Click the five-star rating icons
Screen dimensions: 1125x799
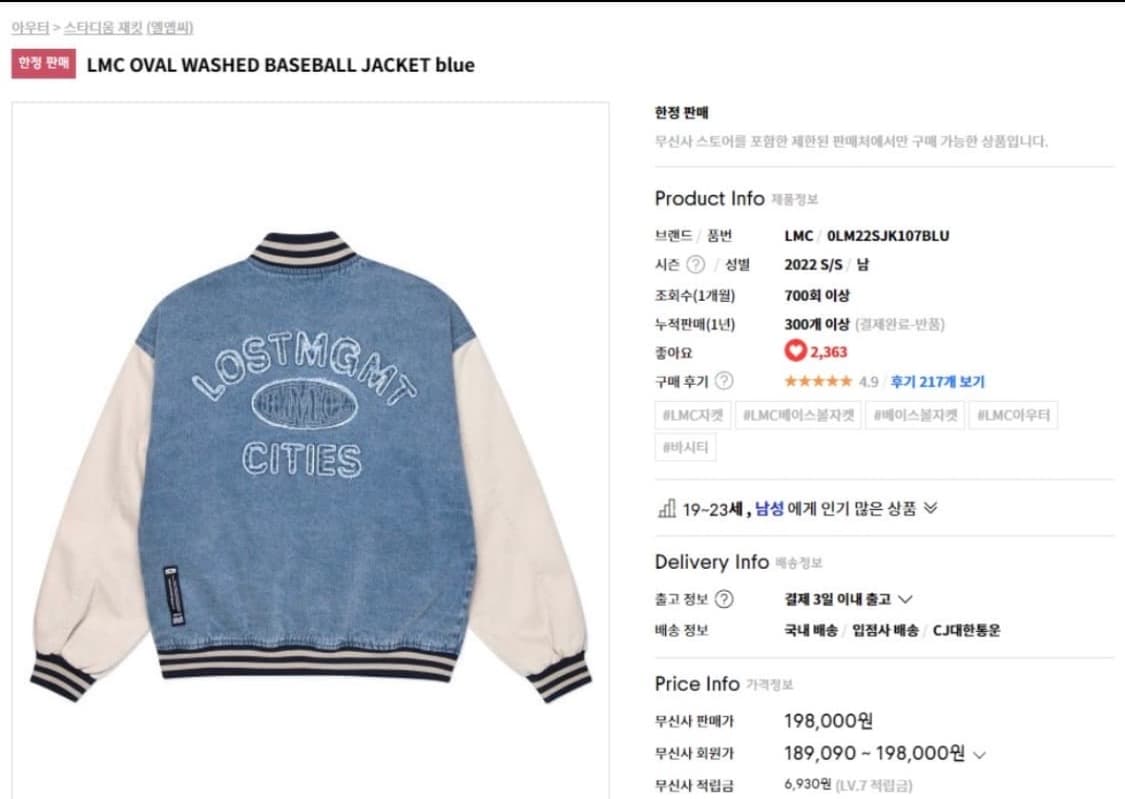pyautogui.click(x=818, y=381)
